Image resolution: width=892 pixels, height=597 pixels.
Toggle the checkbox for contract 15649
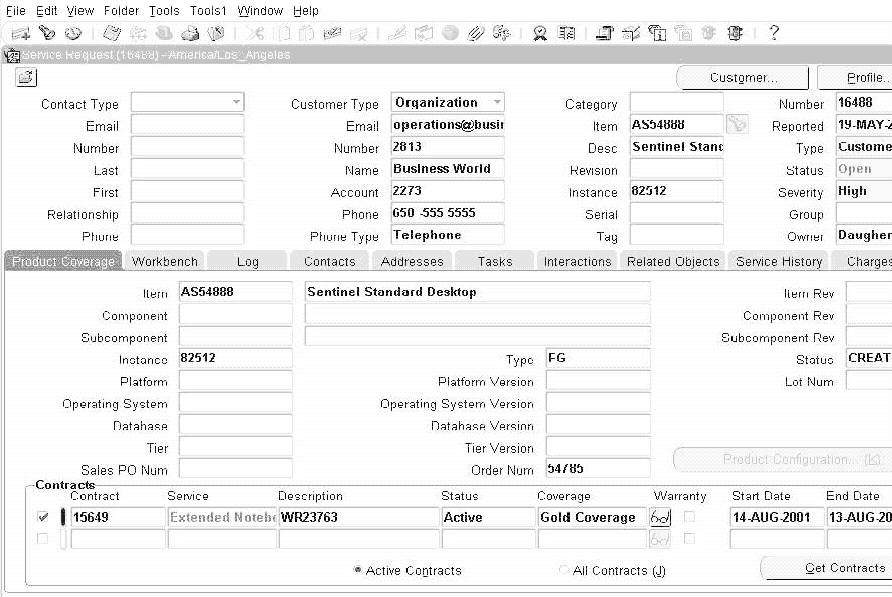(43, 517)
